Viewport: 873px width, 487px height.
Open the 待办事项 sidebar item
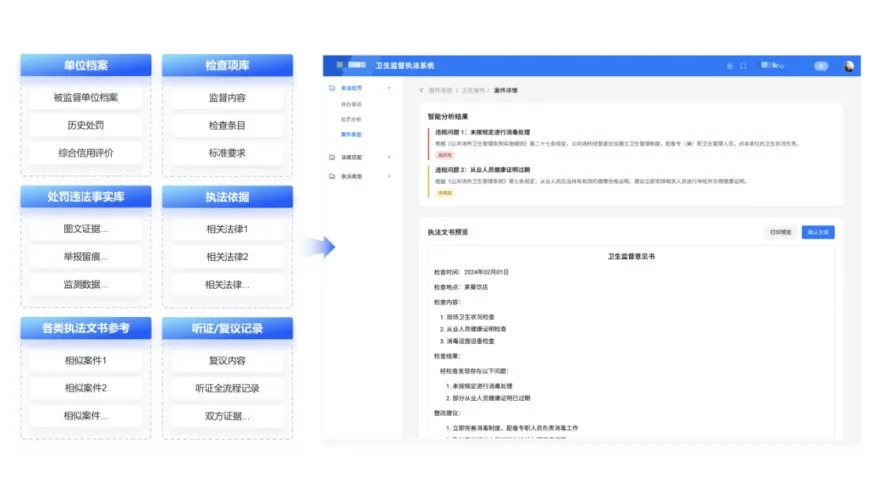click(x=351, y=104)
